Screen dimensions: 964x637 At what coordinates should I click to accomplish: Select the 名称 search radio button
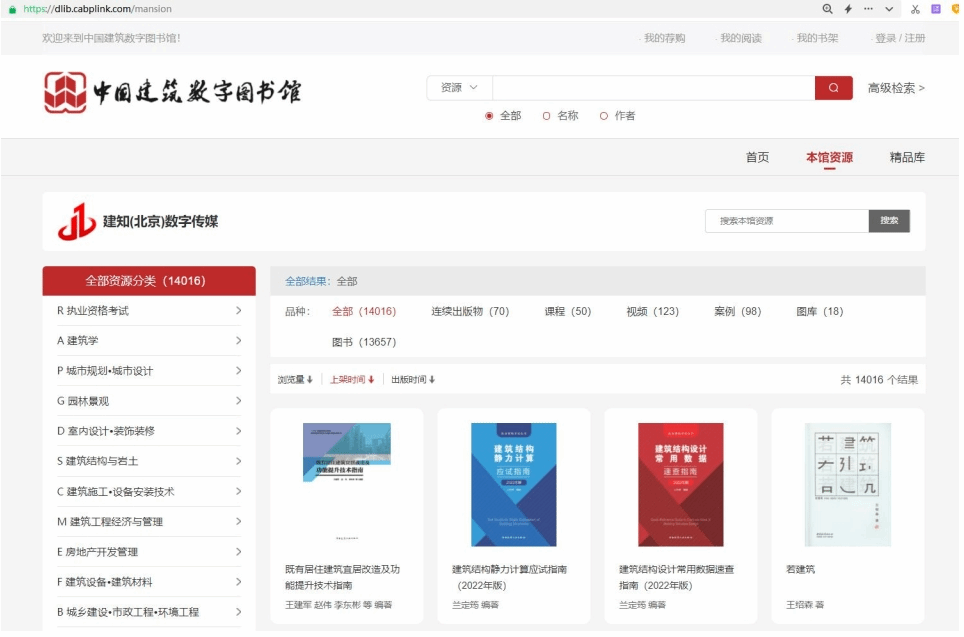pos(546,116)
